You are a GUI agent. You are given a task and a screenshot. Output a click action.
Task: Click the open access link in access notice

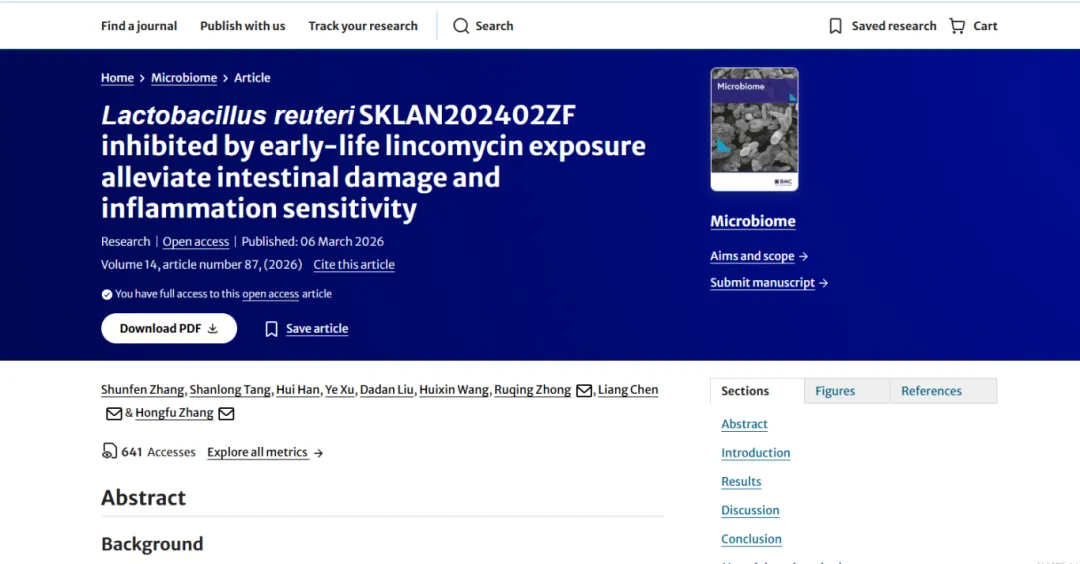coord(270,294)
